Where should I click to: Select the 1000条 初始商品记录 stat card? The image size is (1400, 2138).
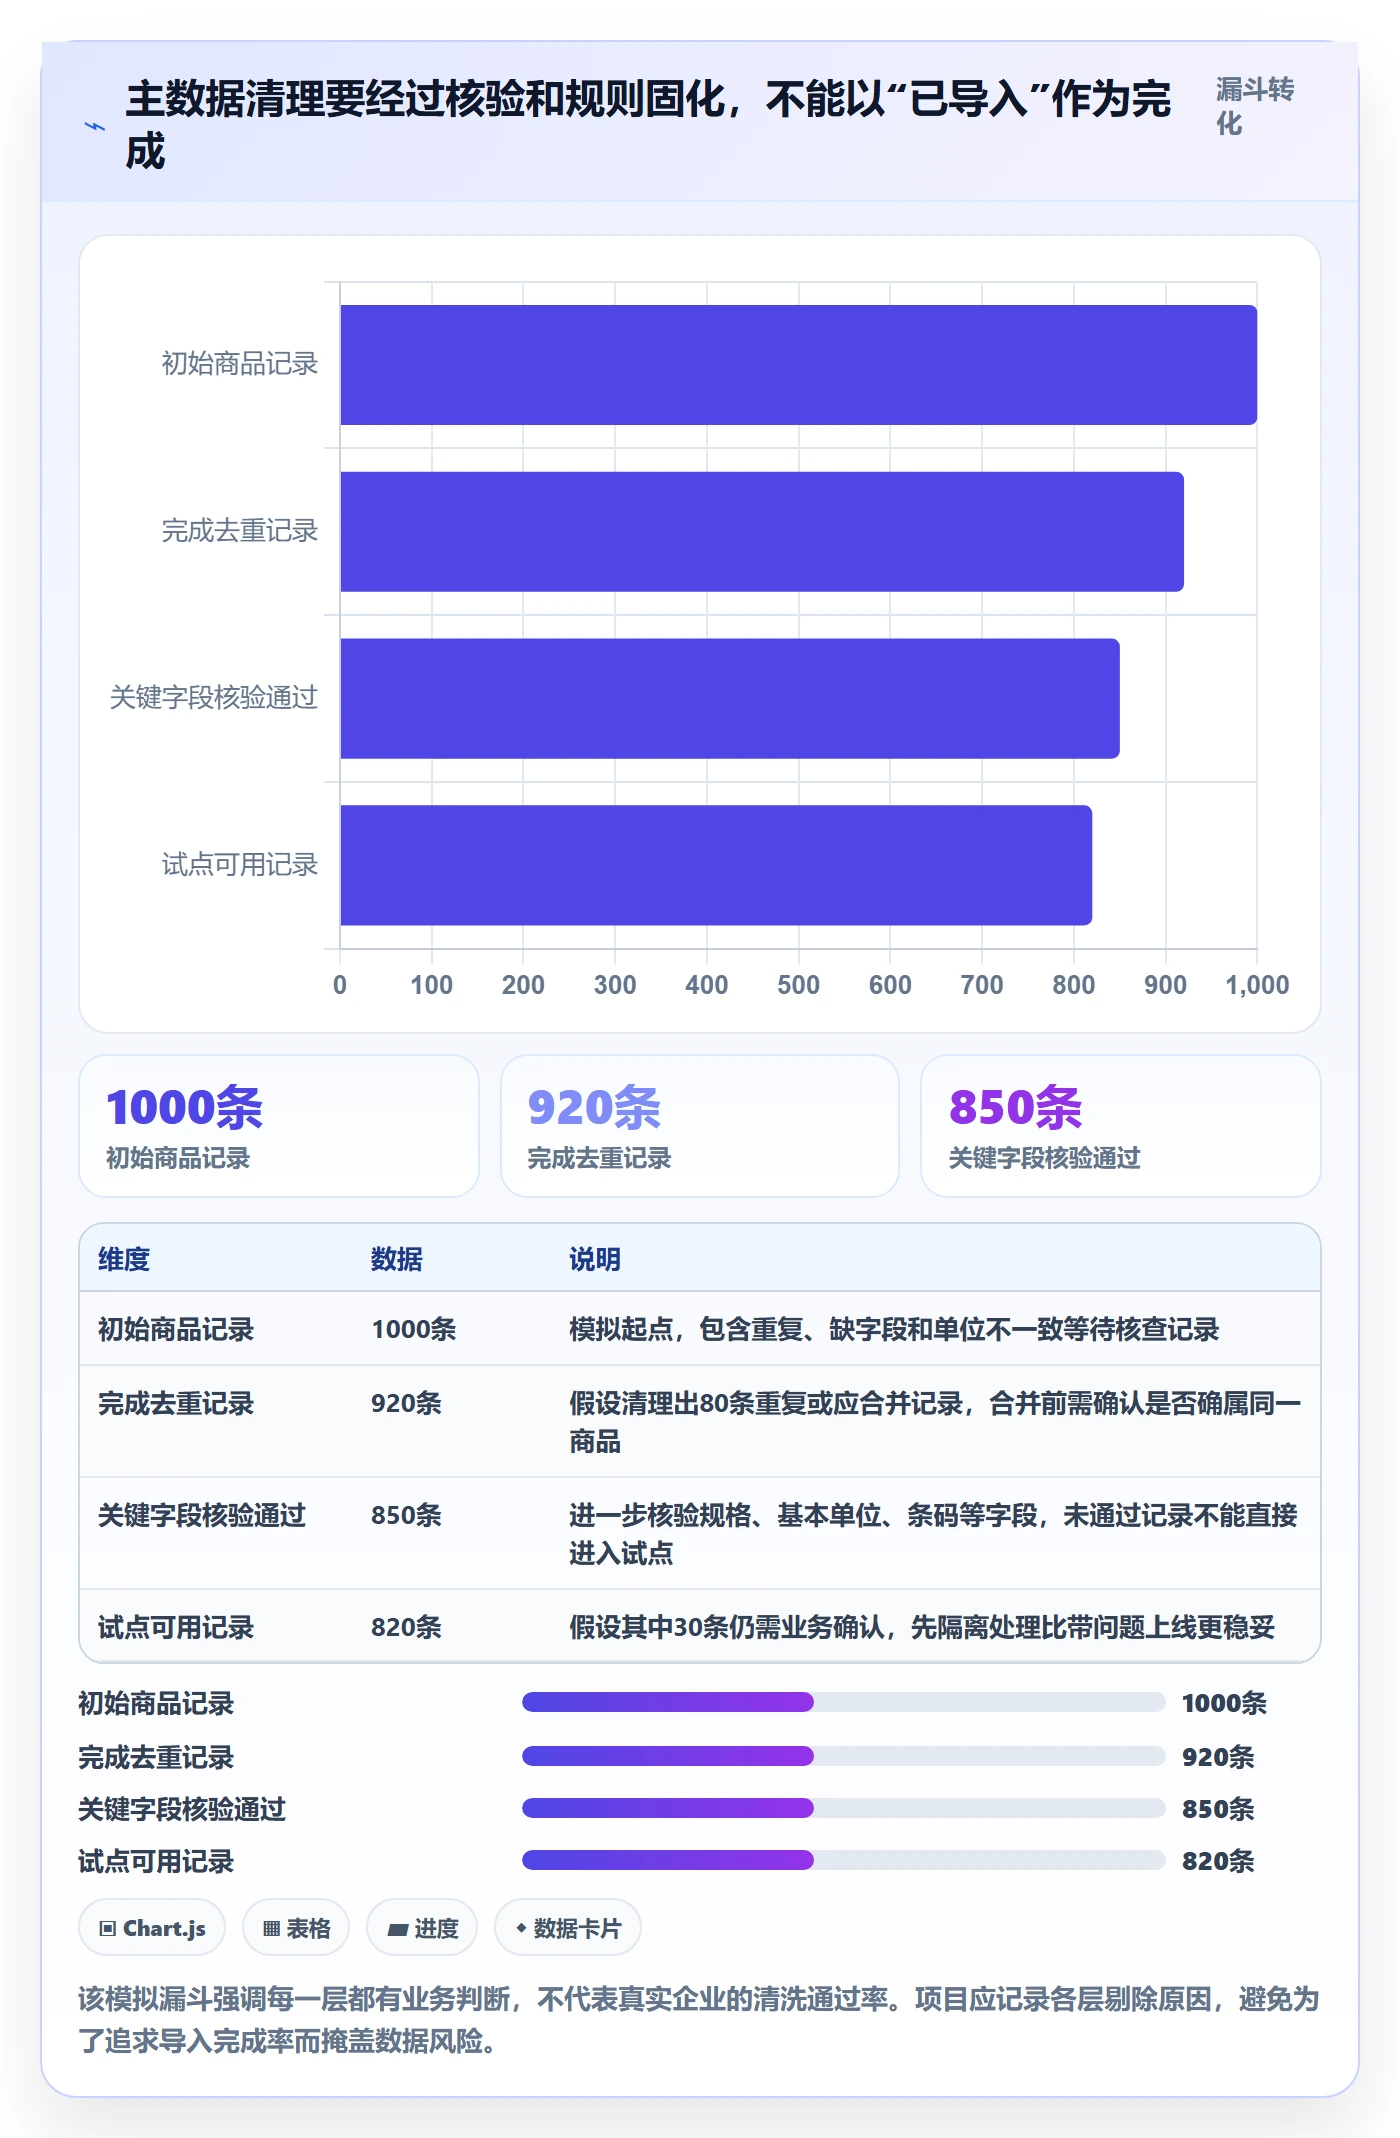coord(279,1126)
